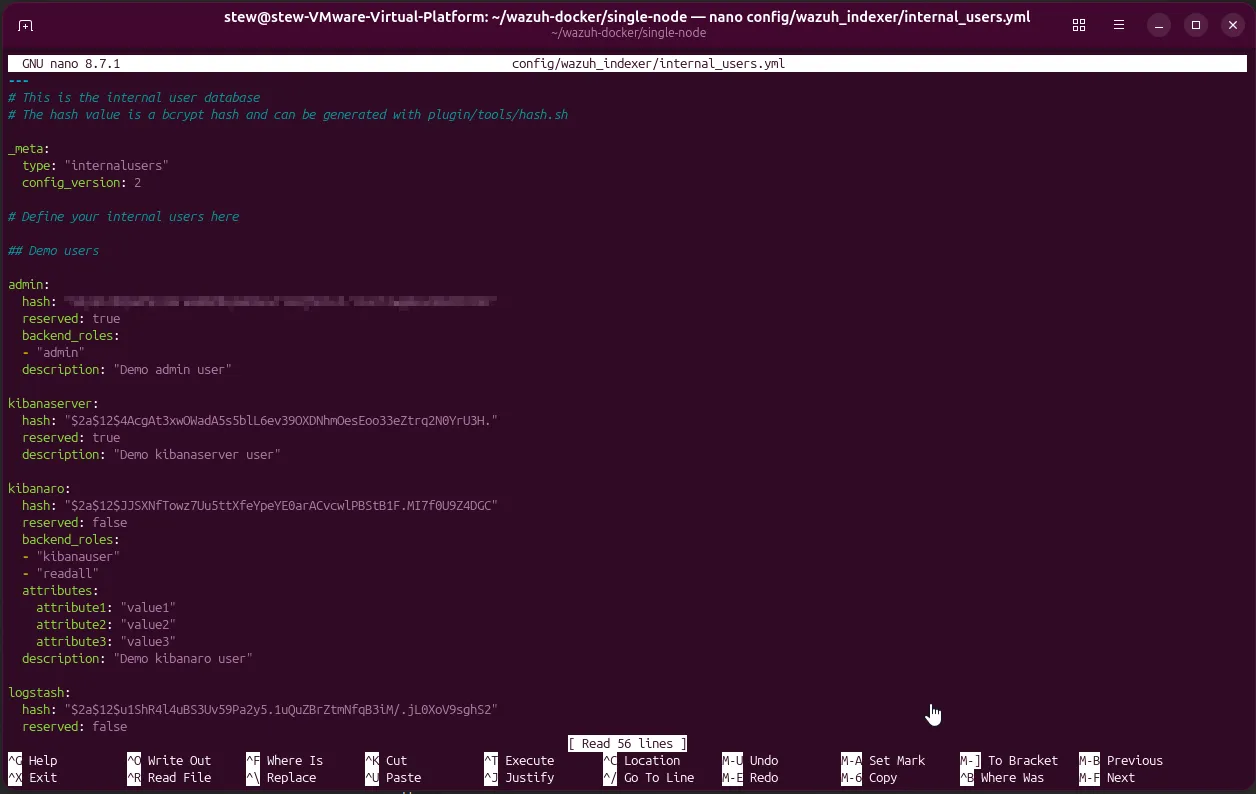
Task: Open a new terminal tab icon
Action: point(26,25)
